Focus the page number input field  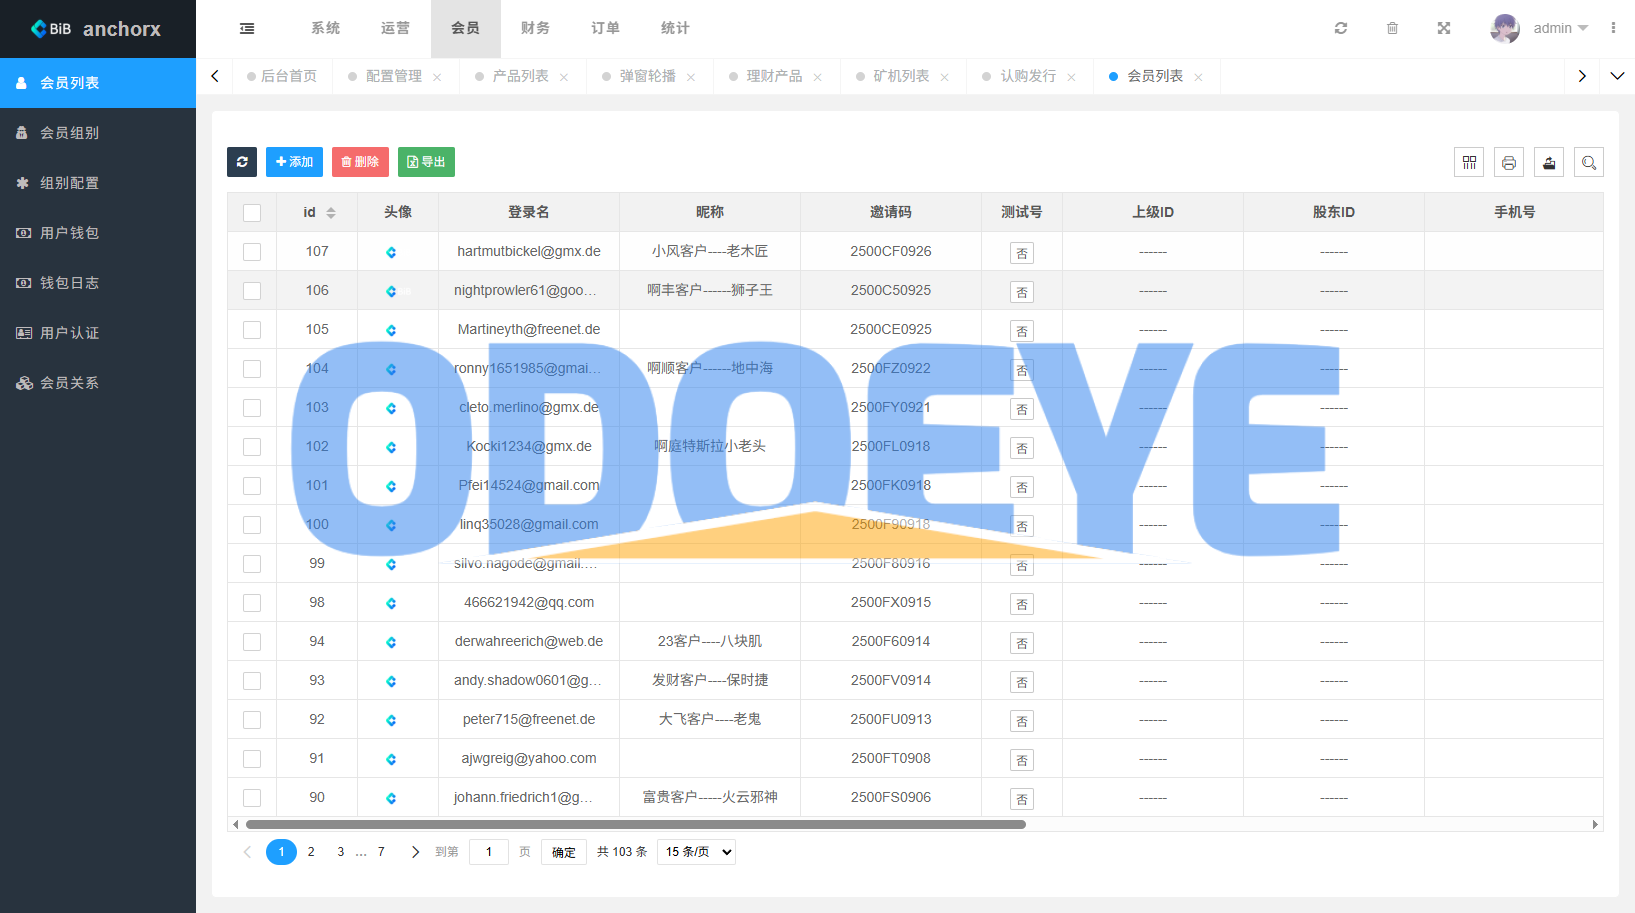click(489, 852)
